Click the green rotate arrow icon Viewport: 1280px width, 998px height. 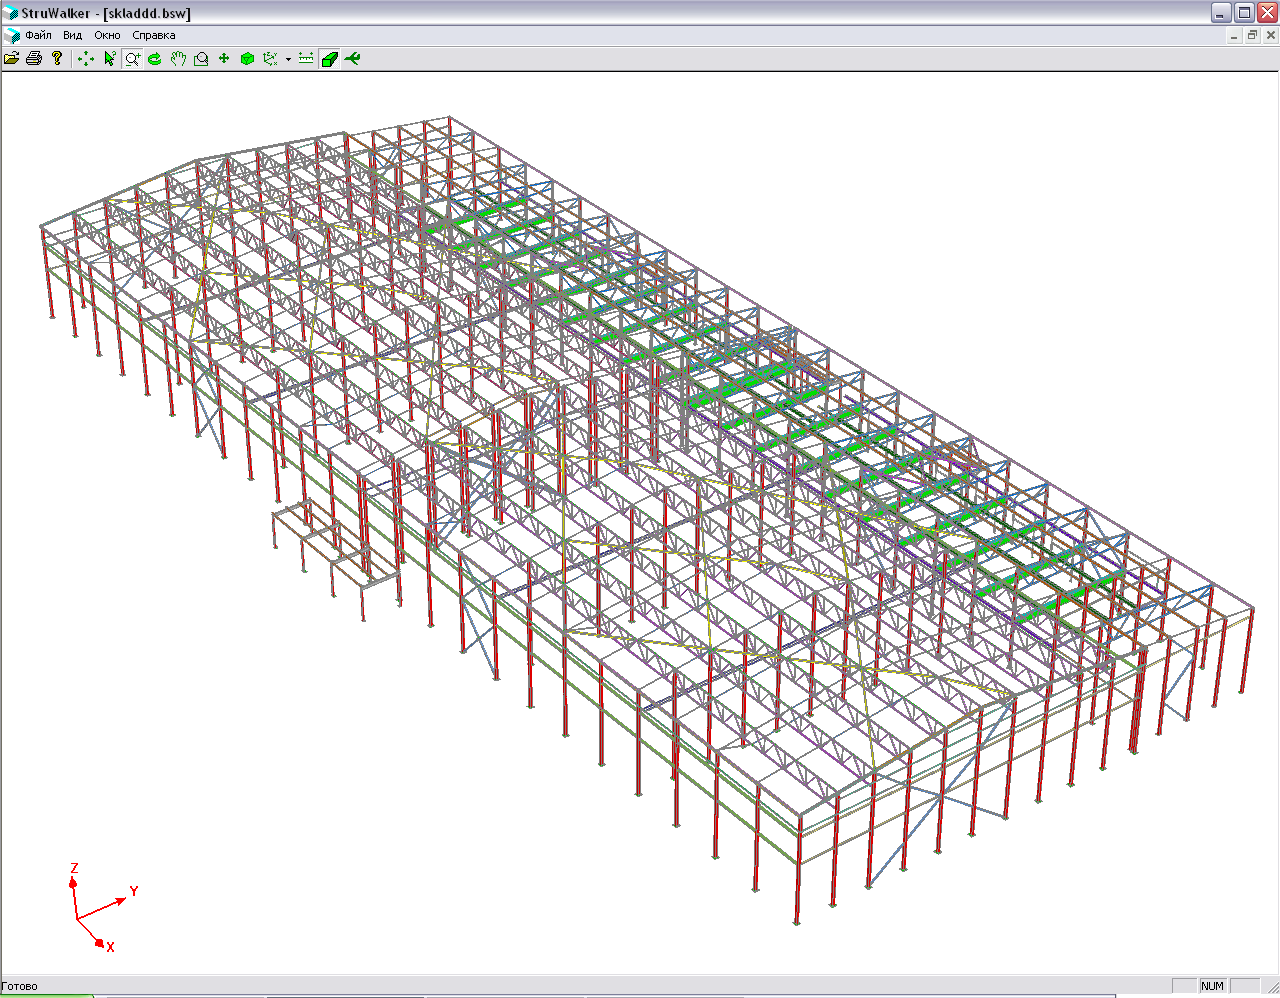point(155,59)
